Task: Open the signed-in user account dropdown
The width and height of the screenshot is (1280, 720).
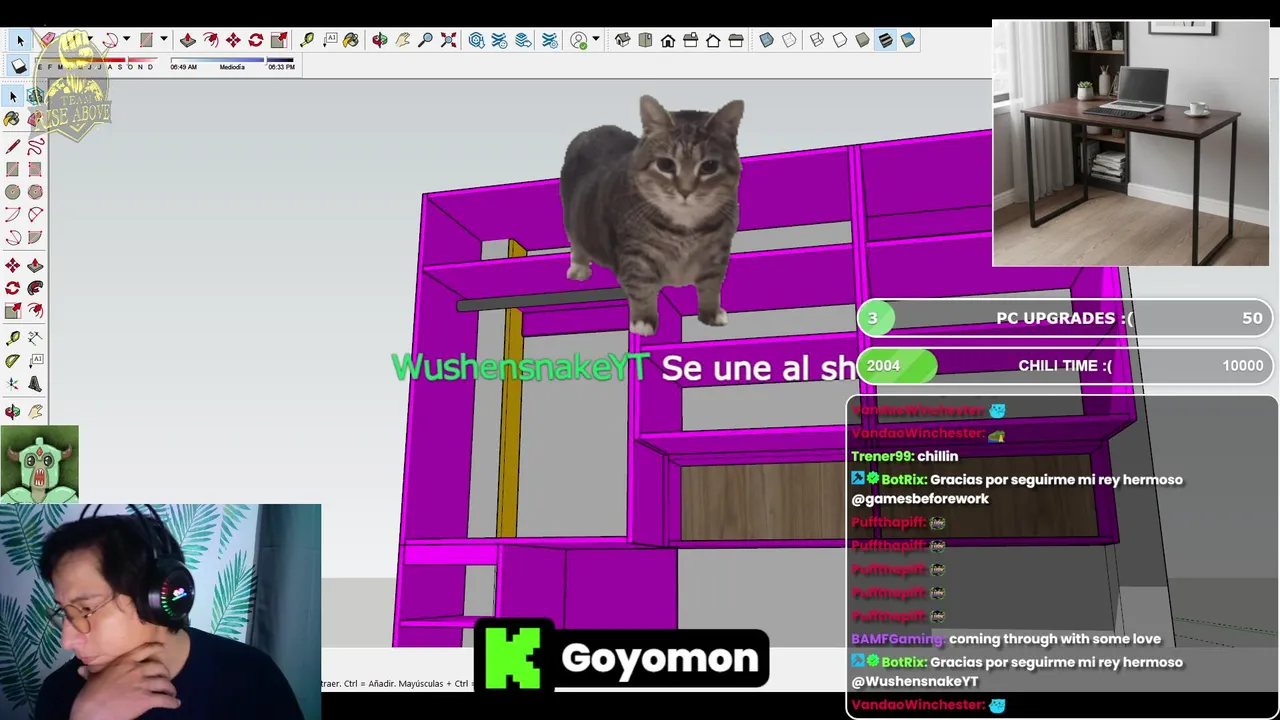Action: pos(596,40)
